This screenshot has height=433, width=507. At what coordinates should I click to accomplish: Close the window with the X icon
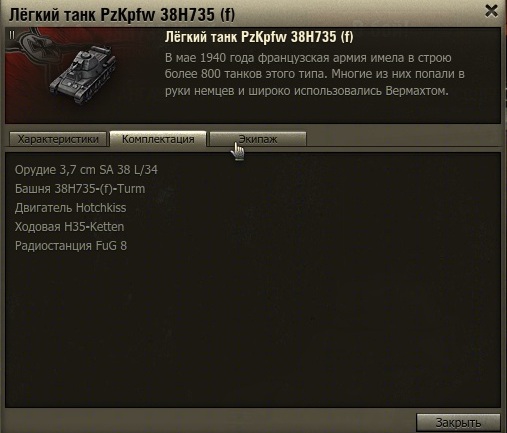(491, 11)
